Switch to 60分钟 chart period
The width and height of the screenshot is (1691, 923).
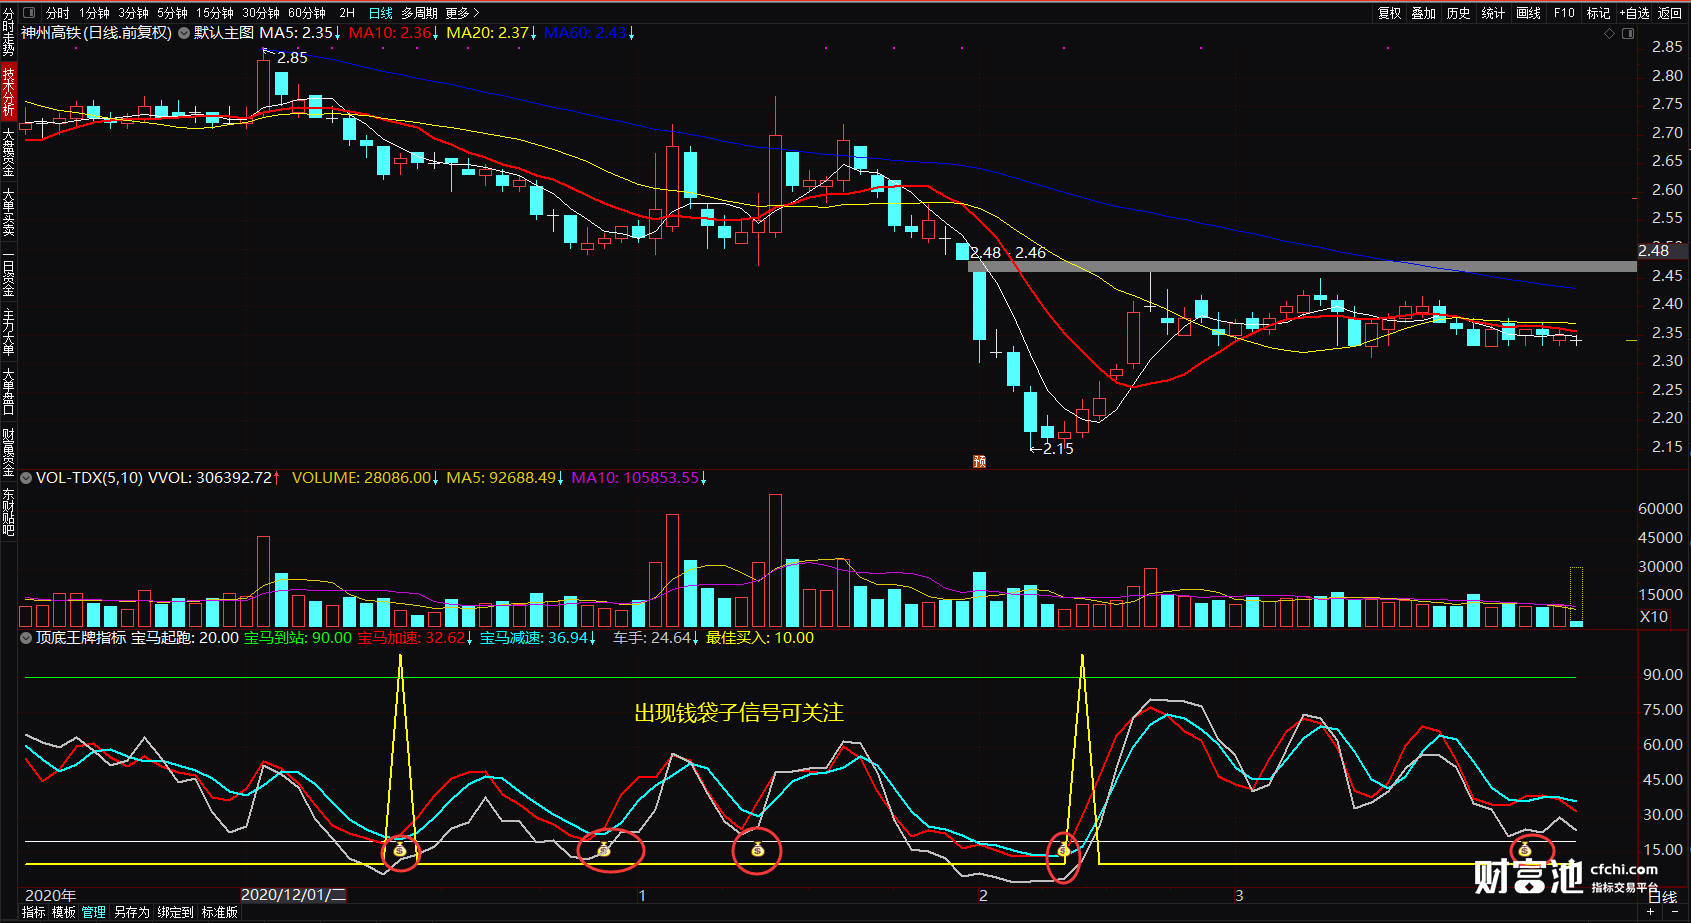306,13
